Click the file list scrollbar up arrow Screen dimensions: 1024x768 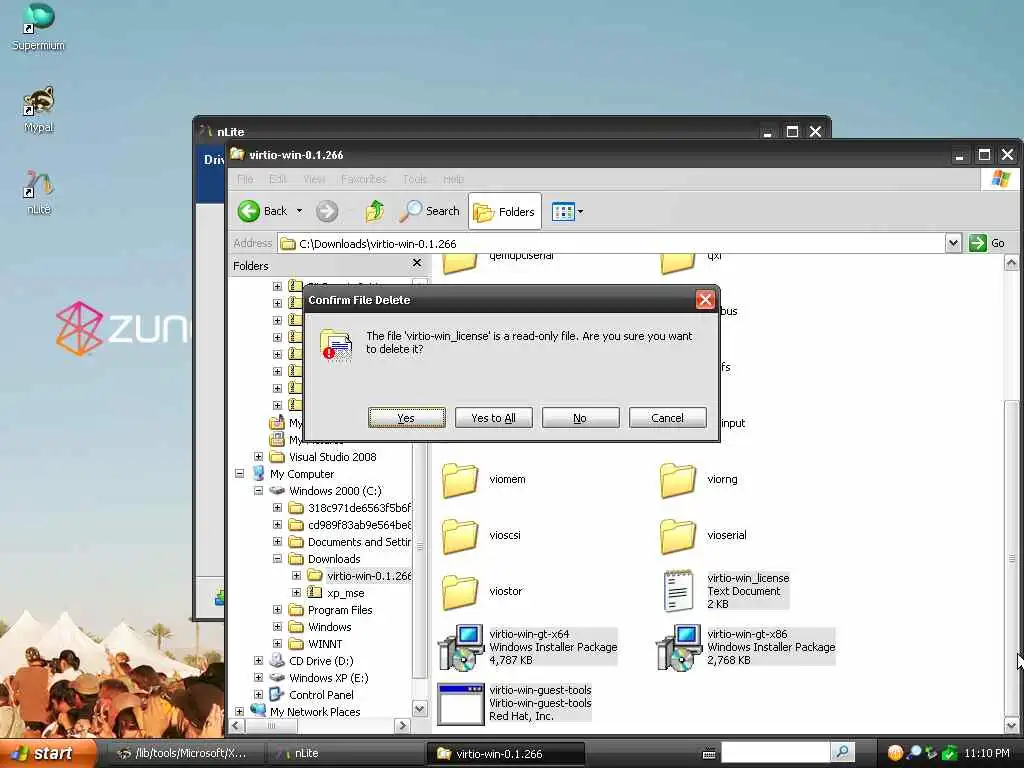tap(1011, 263)
